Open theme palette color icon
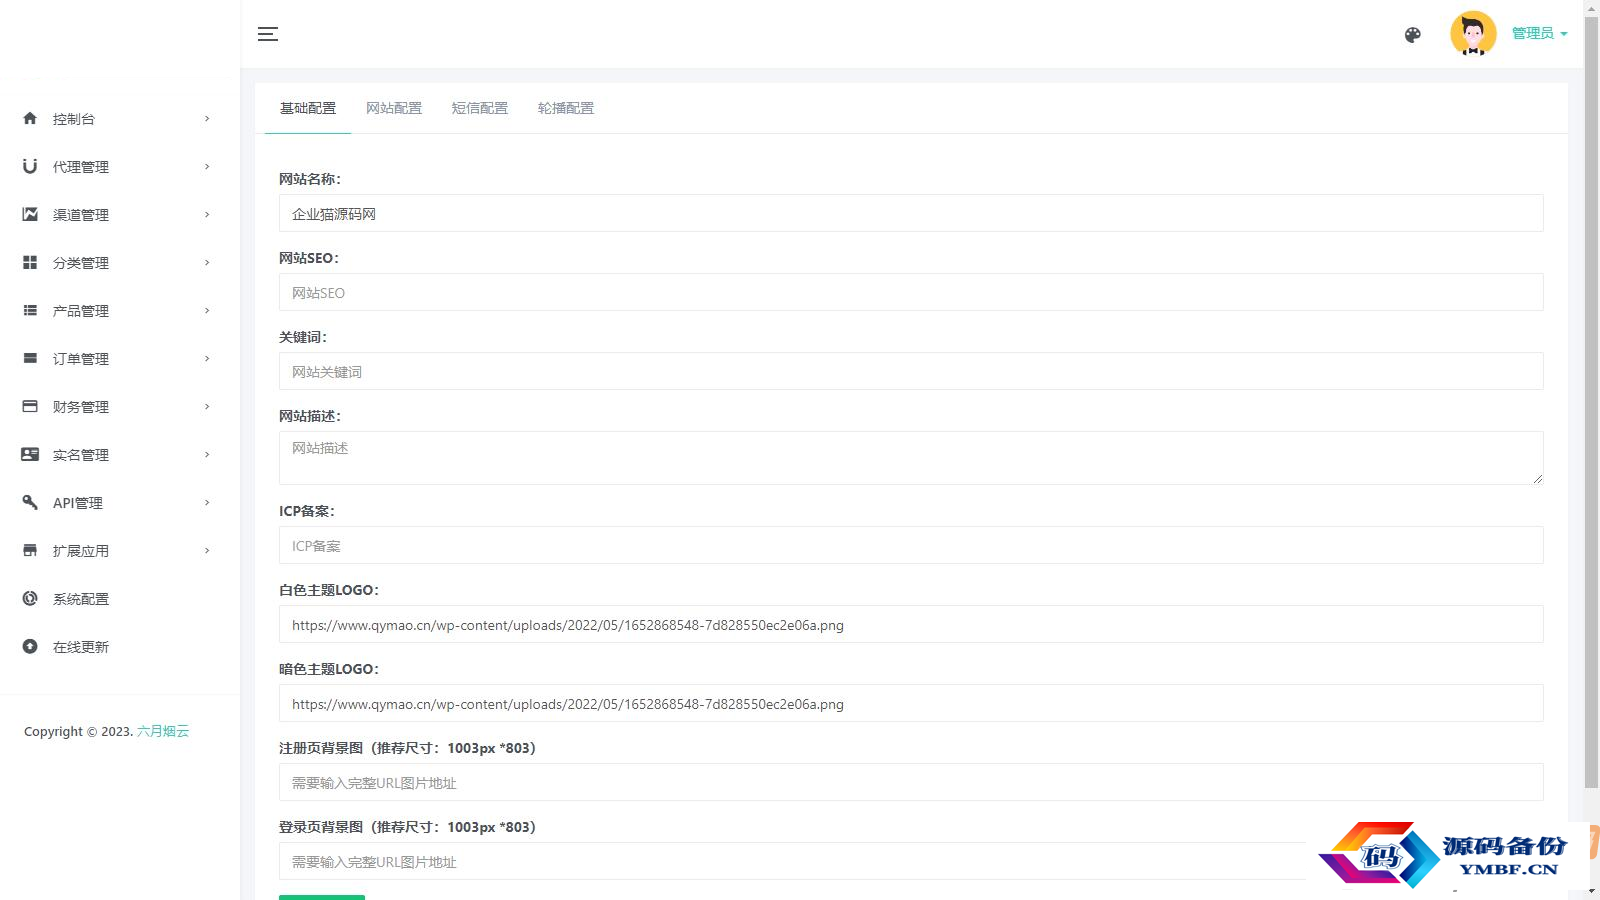Viewport: 1600px width, 900px height. [x=1413, y=35]
